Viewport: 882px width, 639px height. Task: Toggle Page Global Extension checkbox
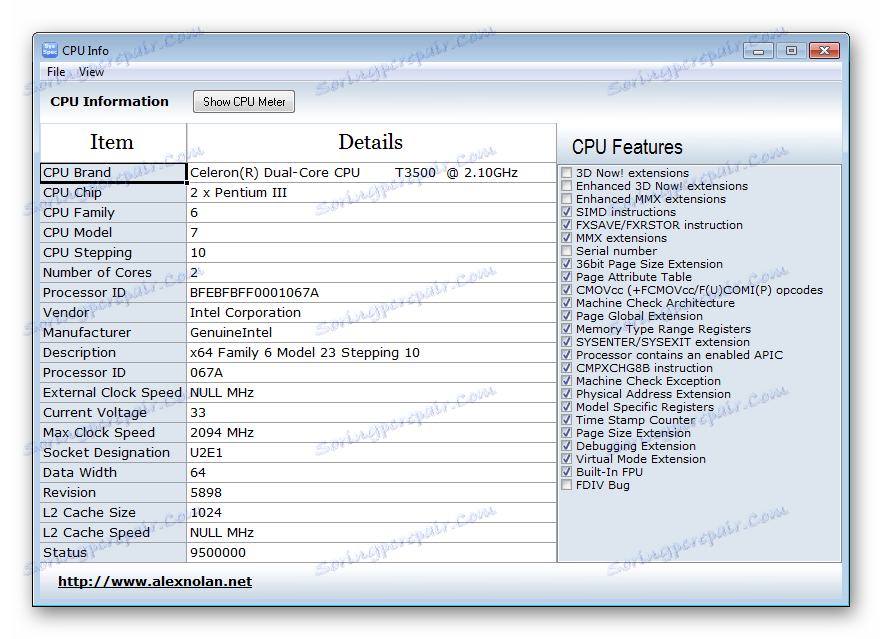566,316
